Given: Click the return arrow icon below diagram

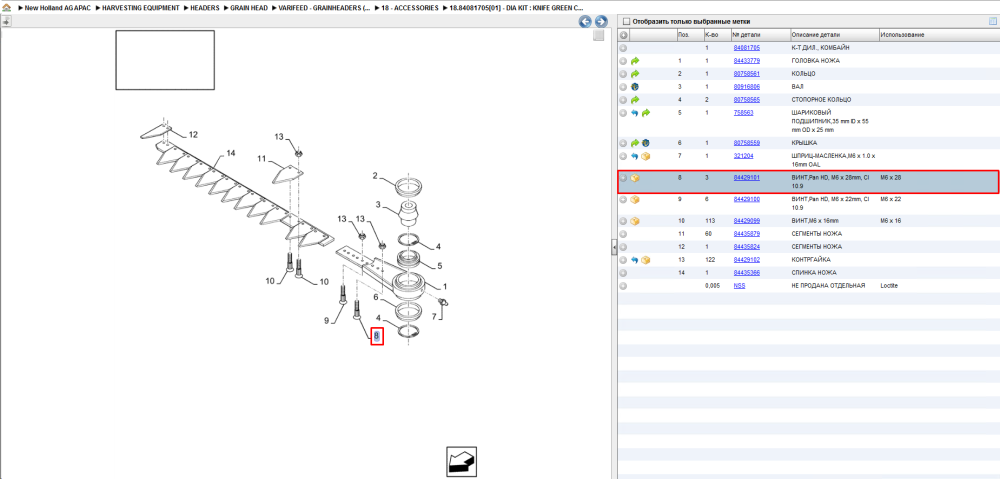Looking at the screenshot, I should 461,462.
